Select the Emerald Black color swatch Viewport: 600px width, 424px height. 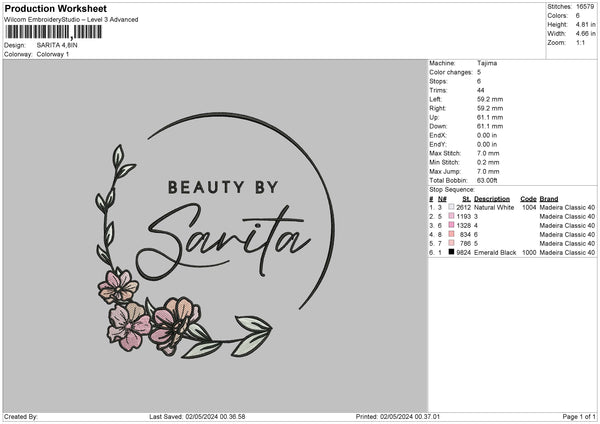pyautogui.click(x=450, y=252)
